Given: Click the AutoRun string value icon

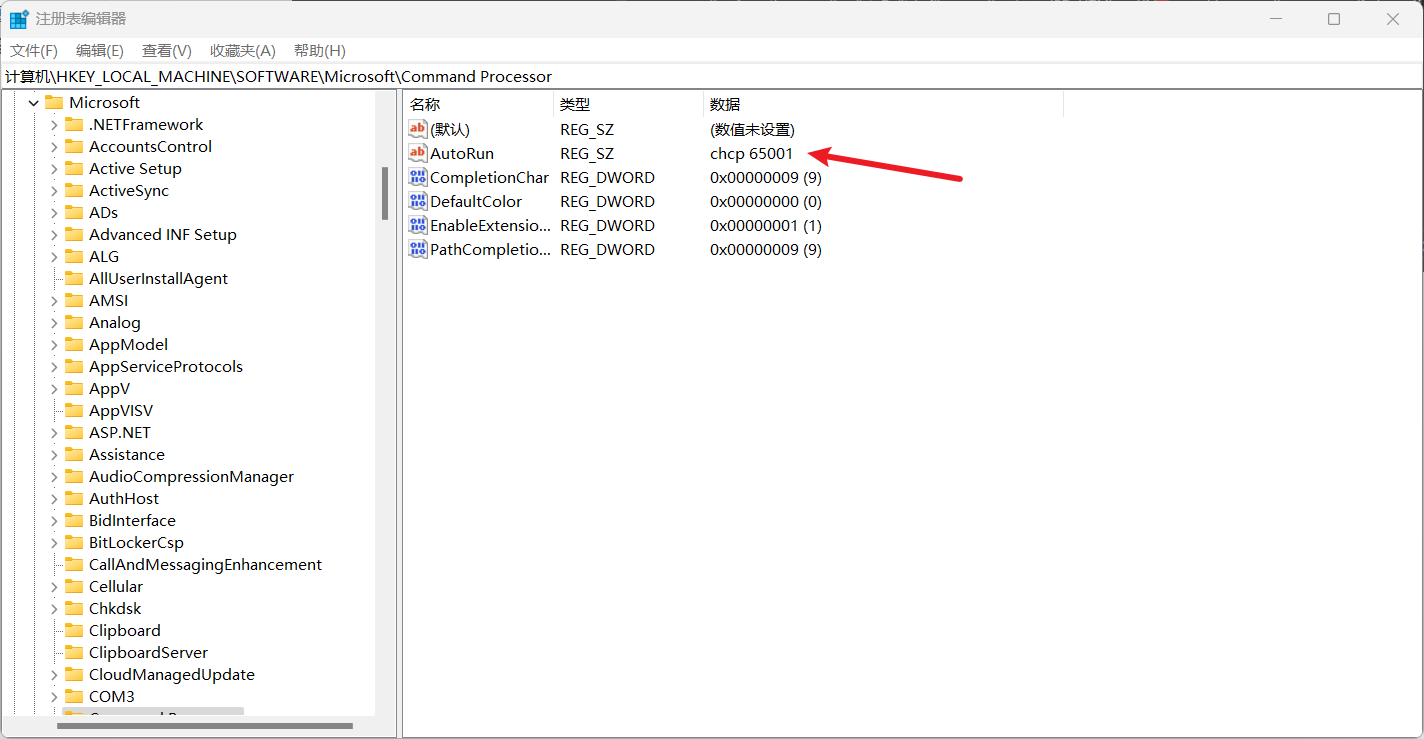Looking at the screenshot, I should tap(418, 153).
